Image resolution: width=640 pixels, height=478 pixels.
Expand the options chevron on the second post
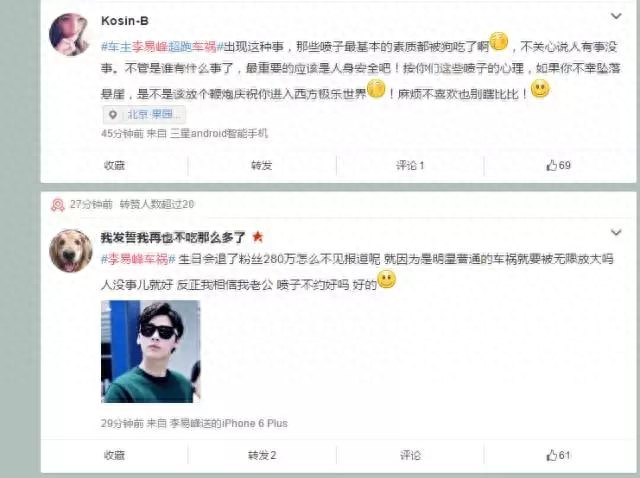616,232
